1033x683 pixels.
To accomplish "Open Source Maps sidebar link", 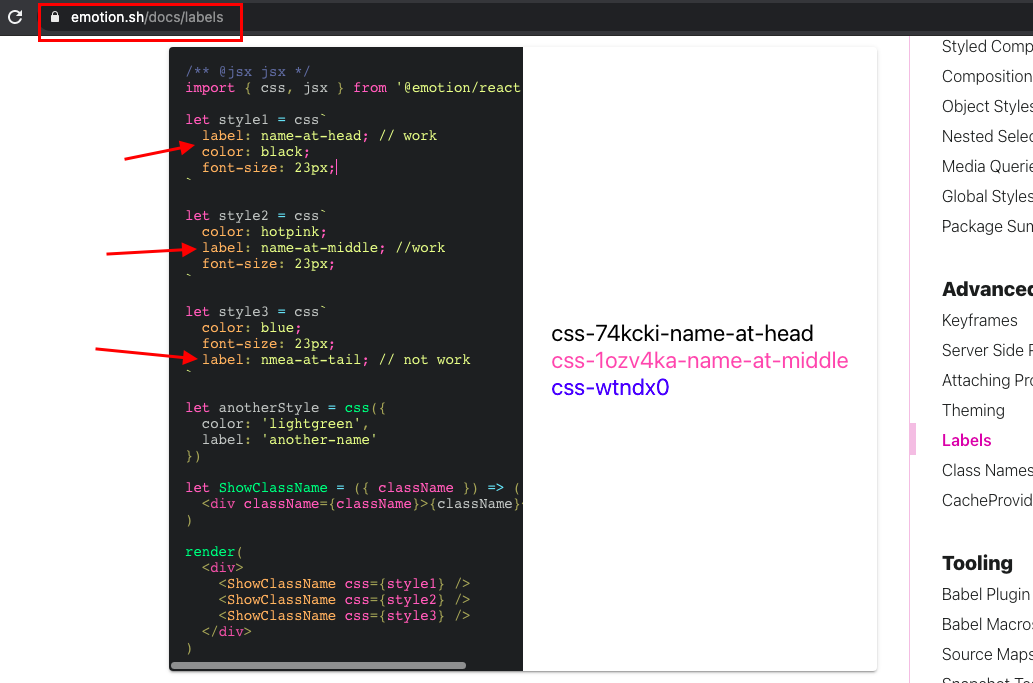I will coord(987,655).
